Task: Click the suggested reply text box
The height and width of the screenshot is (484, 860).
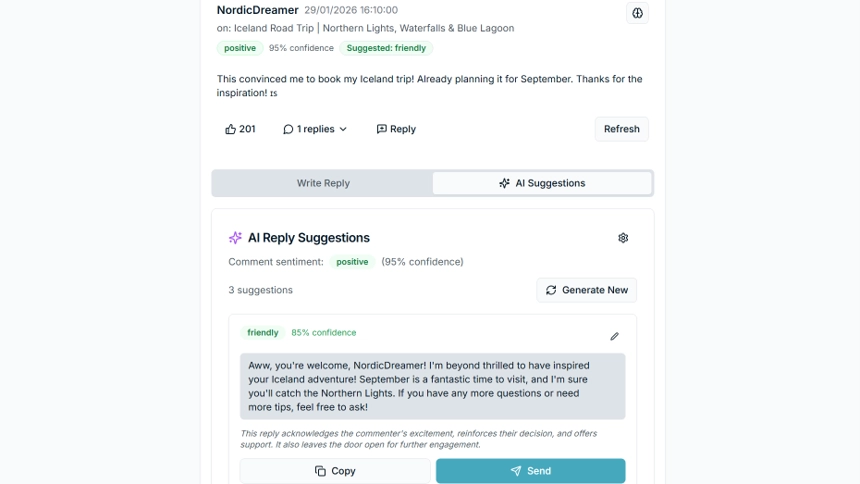Action: coord(432,385)
